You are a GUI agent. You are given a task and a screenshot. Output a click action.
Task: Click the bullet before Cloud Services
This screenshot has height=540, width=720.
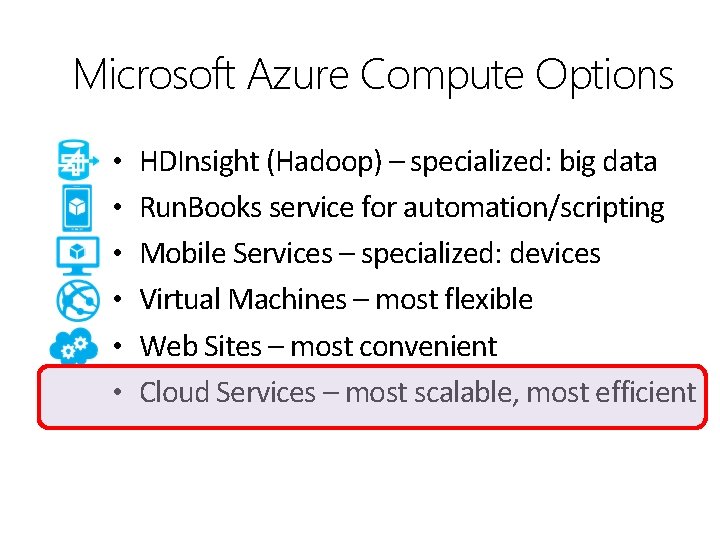pyautogui.click(x=117, y=393)
